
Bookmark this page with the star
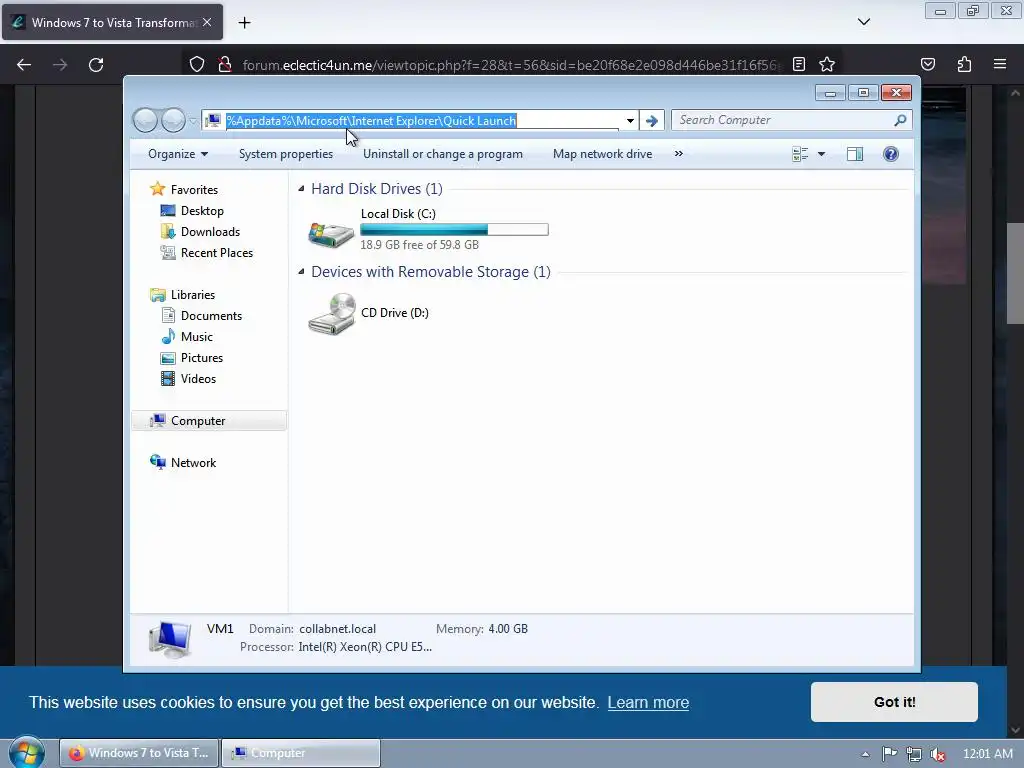[827, 64]
